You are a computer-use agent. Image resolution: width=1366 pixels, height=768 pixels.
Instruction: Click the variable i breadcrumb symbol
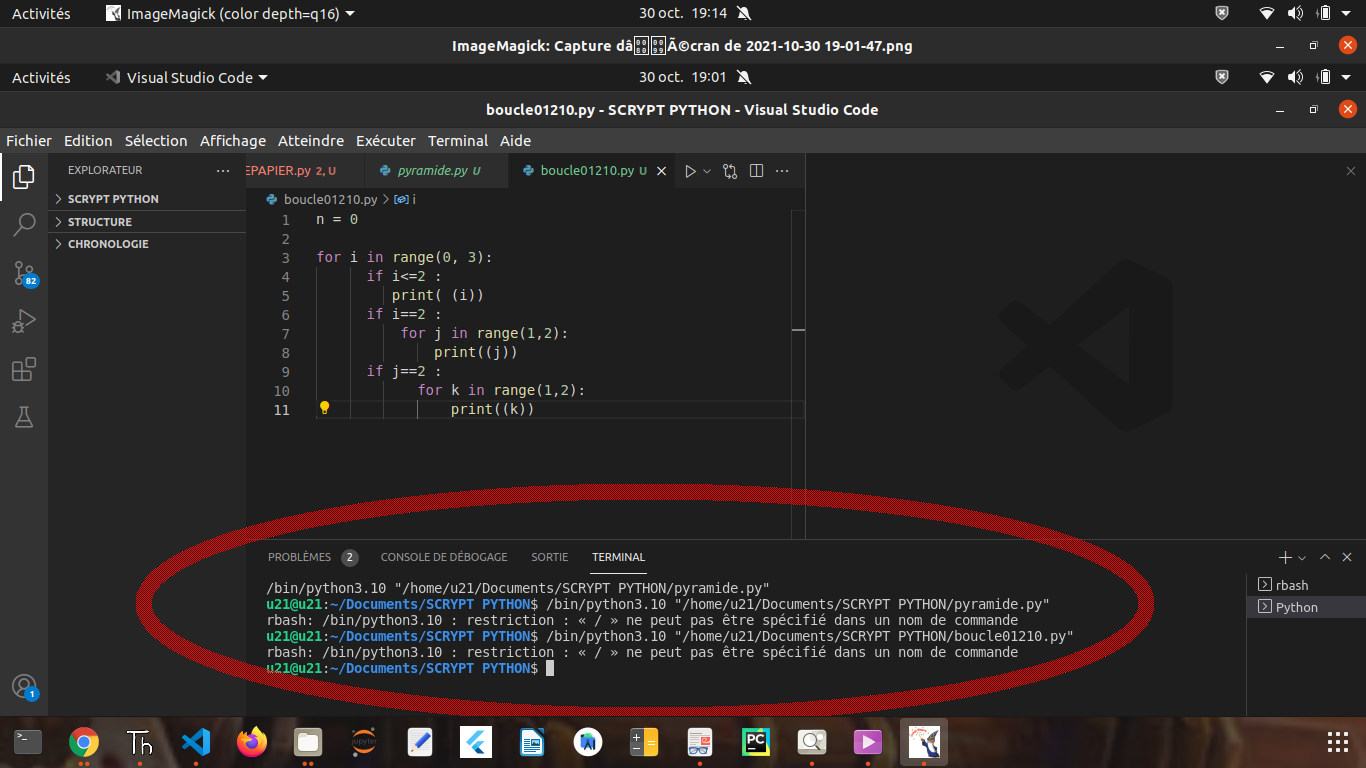406,199
